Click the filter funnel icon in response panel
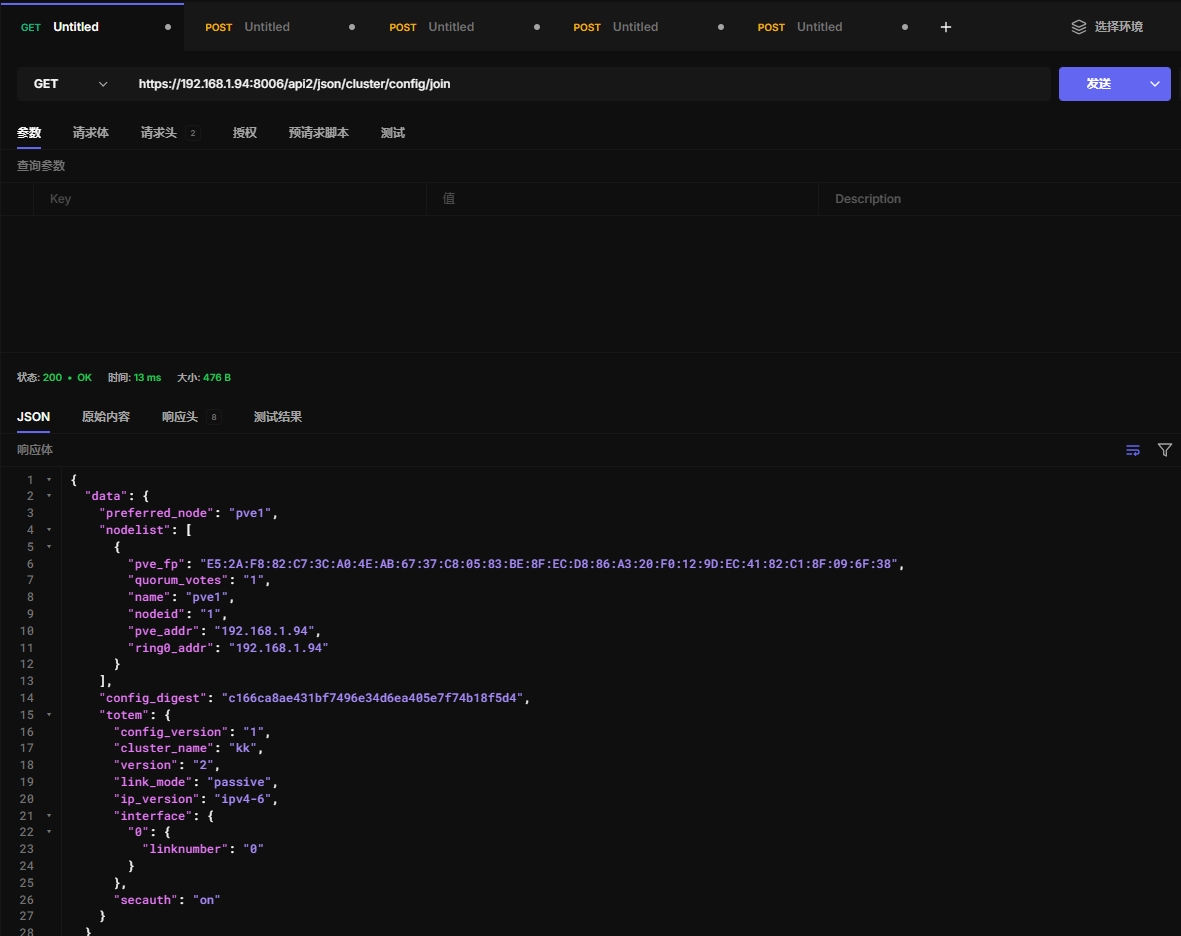The image size is (1181, 936). coord(1165,450)
